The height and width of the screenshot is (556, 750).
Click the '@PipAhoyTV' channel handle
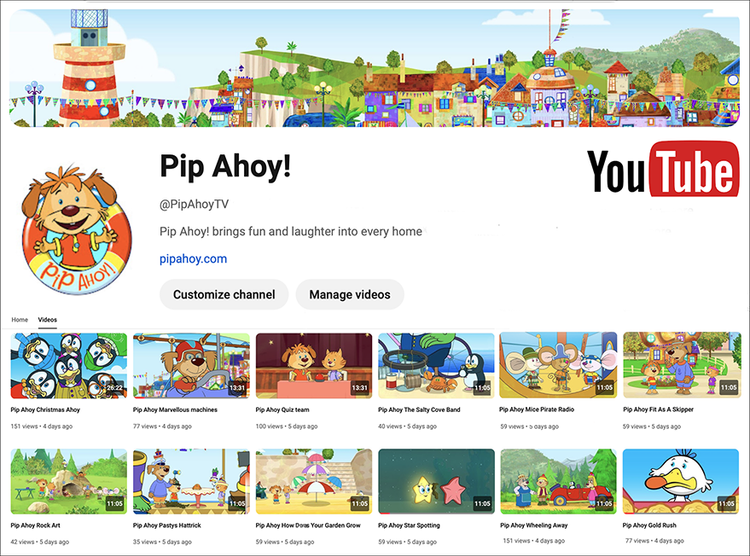point(194,205)
